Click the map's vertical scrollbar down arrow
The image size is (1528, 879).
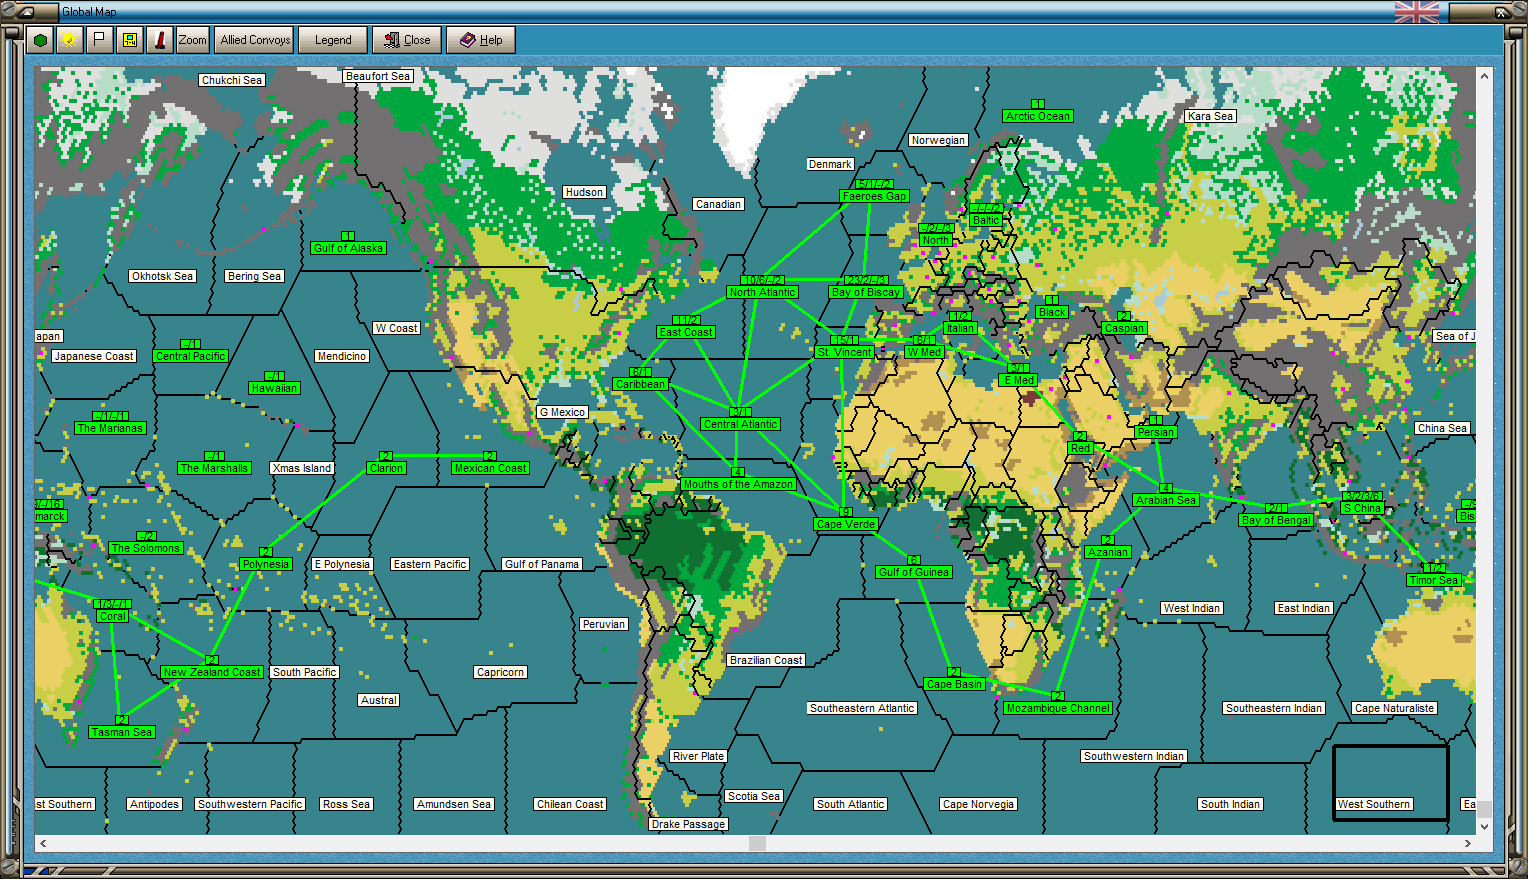(1484, 826)
